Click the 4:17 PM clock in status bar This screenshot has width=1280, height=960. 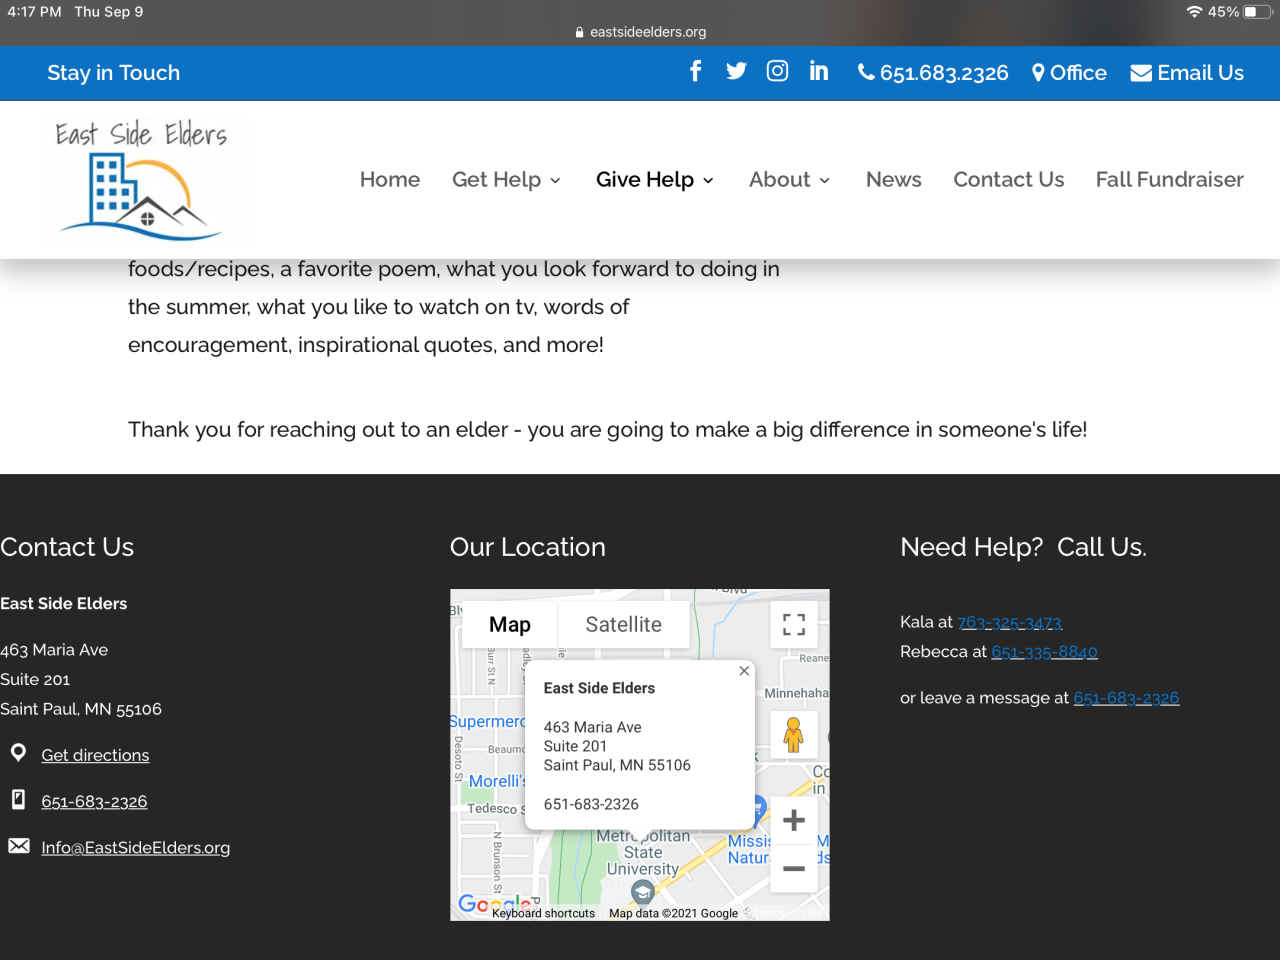click(x=34, y=12)
